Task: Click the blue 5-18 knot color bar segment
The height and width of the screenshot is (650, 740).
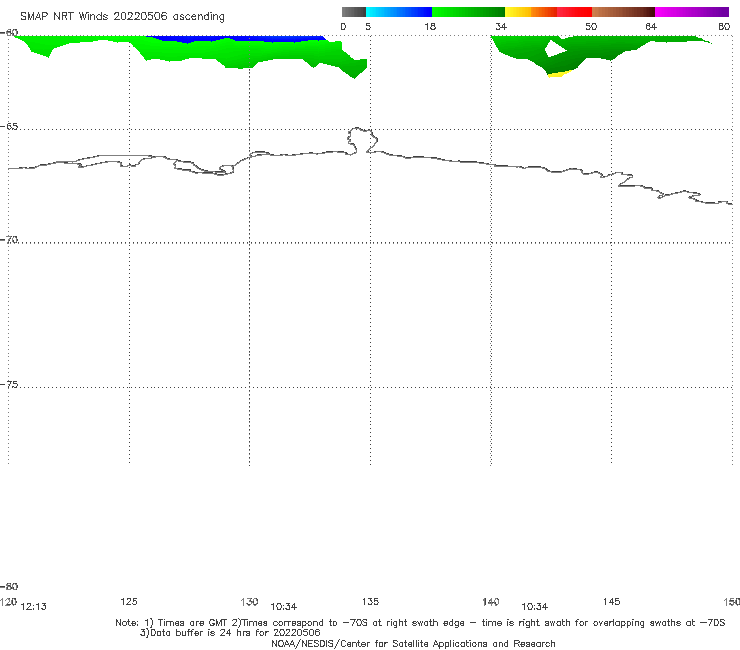Action: point(399,12)
